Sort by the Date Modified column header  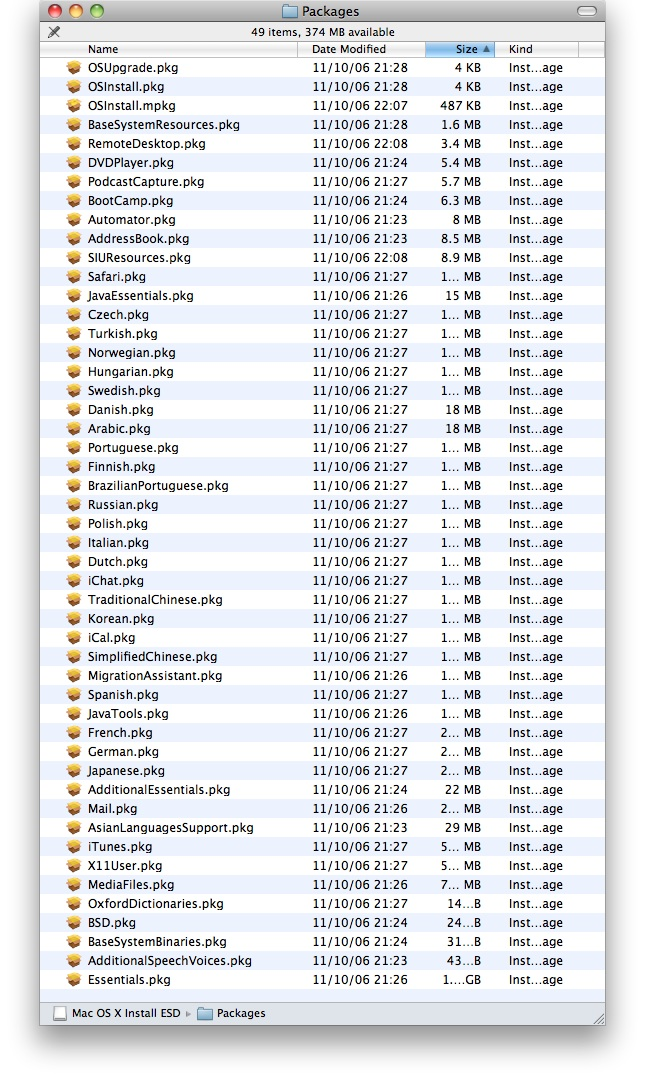click(x=361, y=49)
